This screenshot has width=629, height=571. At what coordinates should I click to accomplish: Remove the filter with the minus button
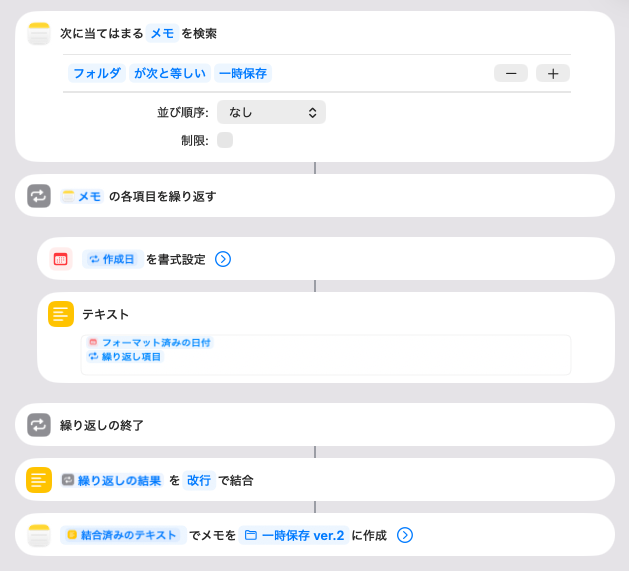[x=511, y=73]
